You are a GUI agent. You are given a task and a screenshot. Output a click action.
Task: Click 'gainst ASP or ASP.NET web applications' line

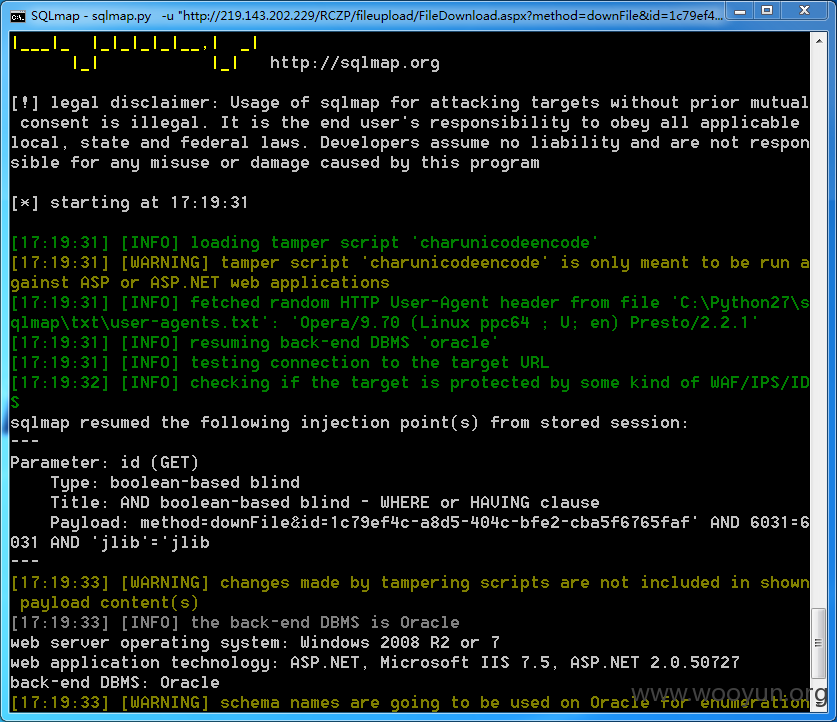click(x=200, y=283)
